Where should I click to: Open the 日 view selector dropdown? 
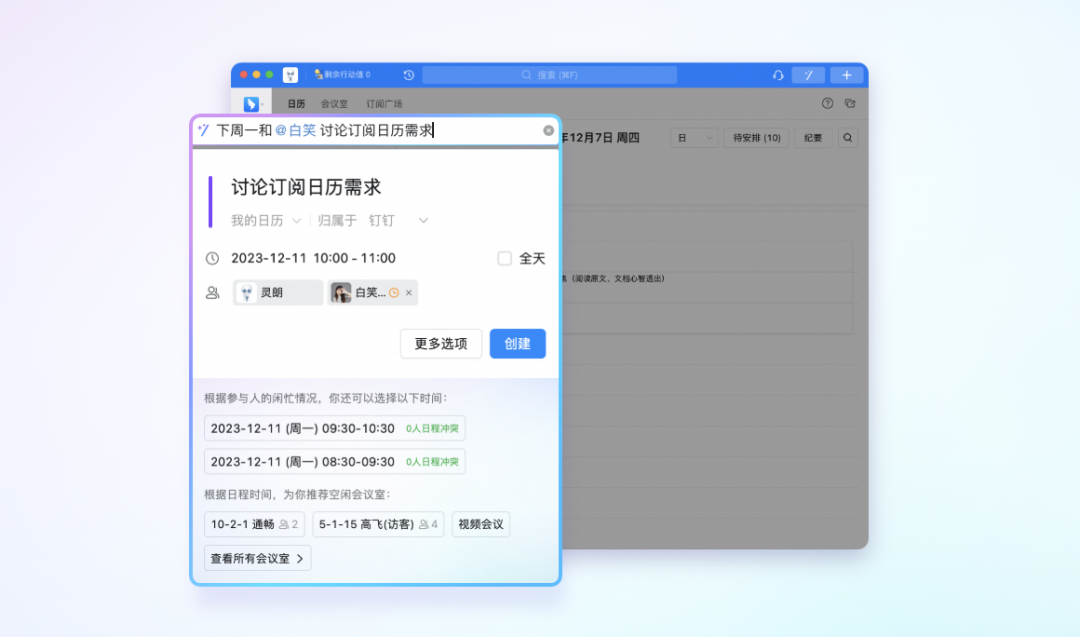pyautogui.click(x=694, y=138)
